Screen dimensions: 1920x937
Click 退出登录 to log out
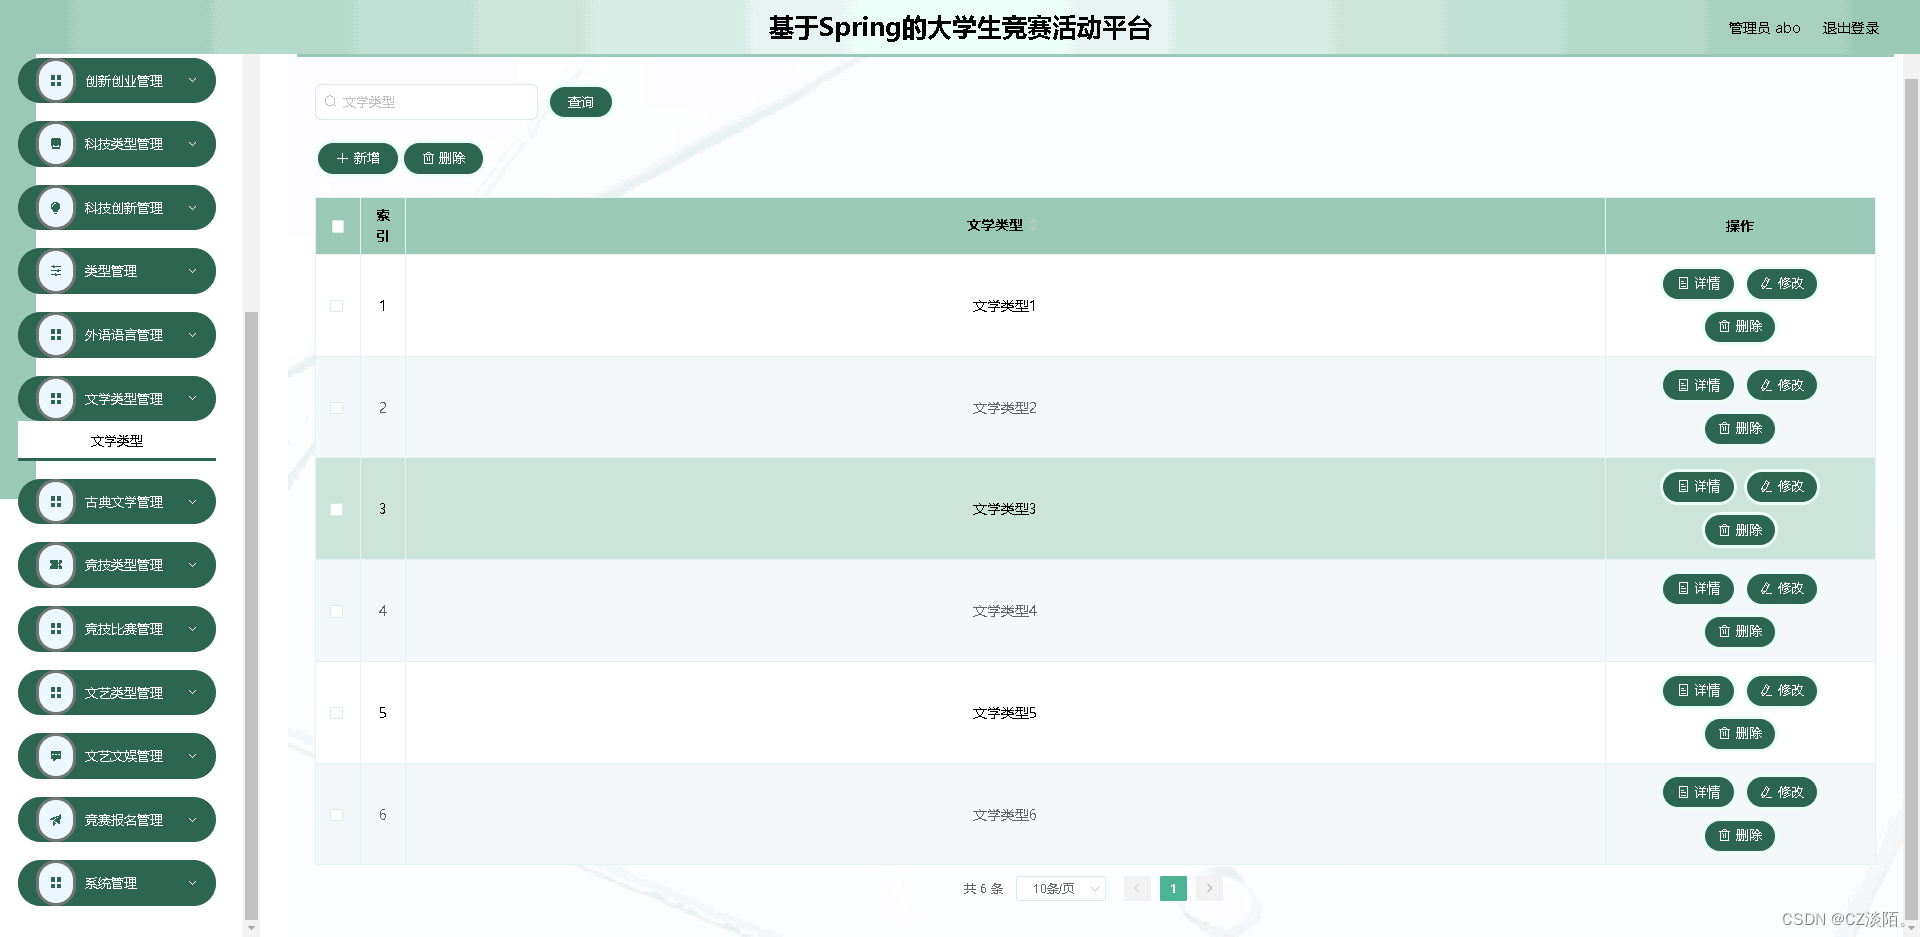pyautogui.click(x=1850, y=28)
